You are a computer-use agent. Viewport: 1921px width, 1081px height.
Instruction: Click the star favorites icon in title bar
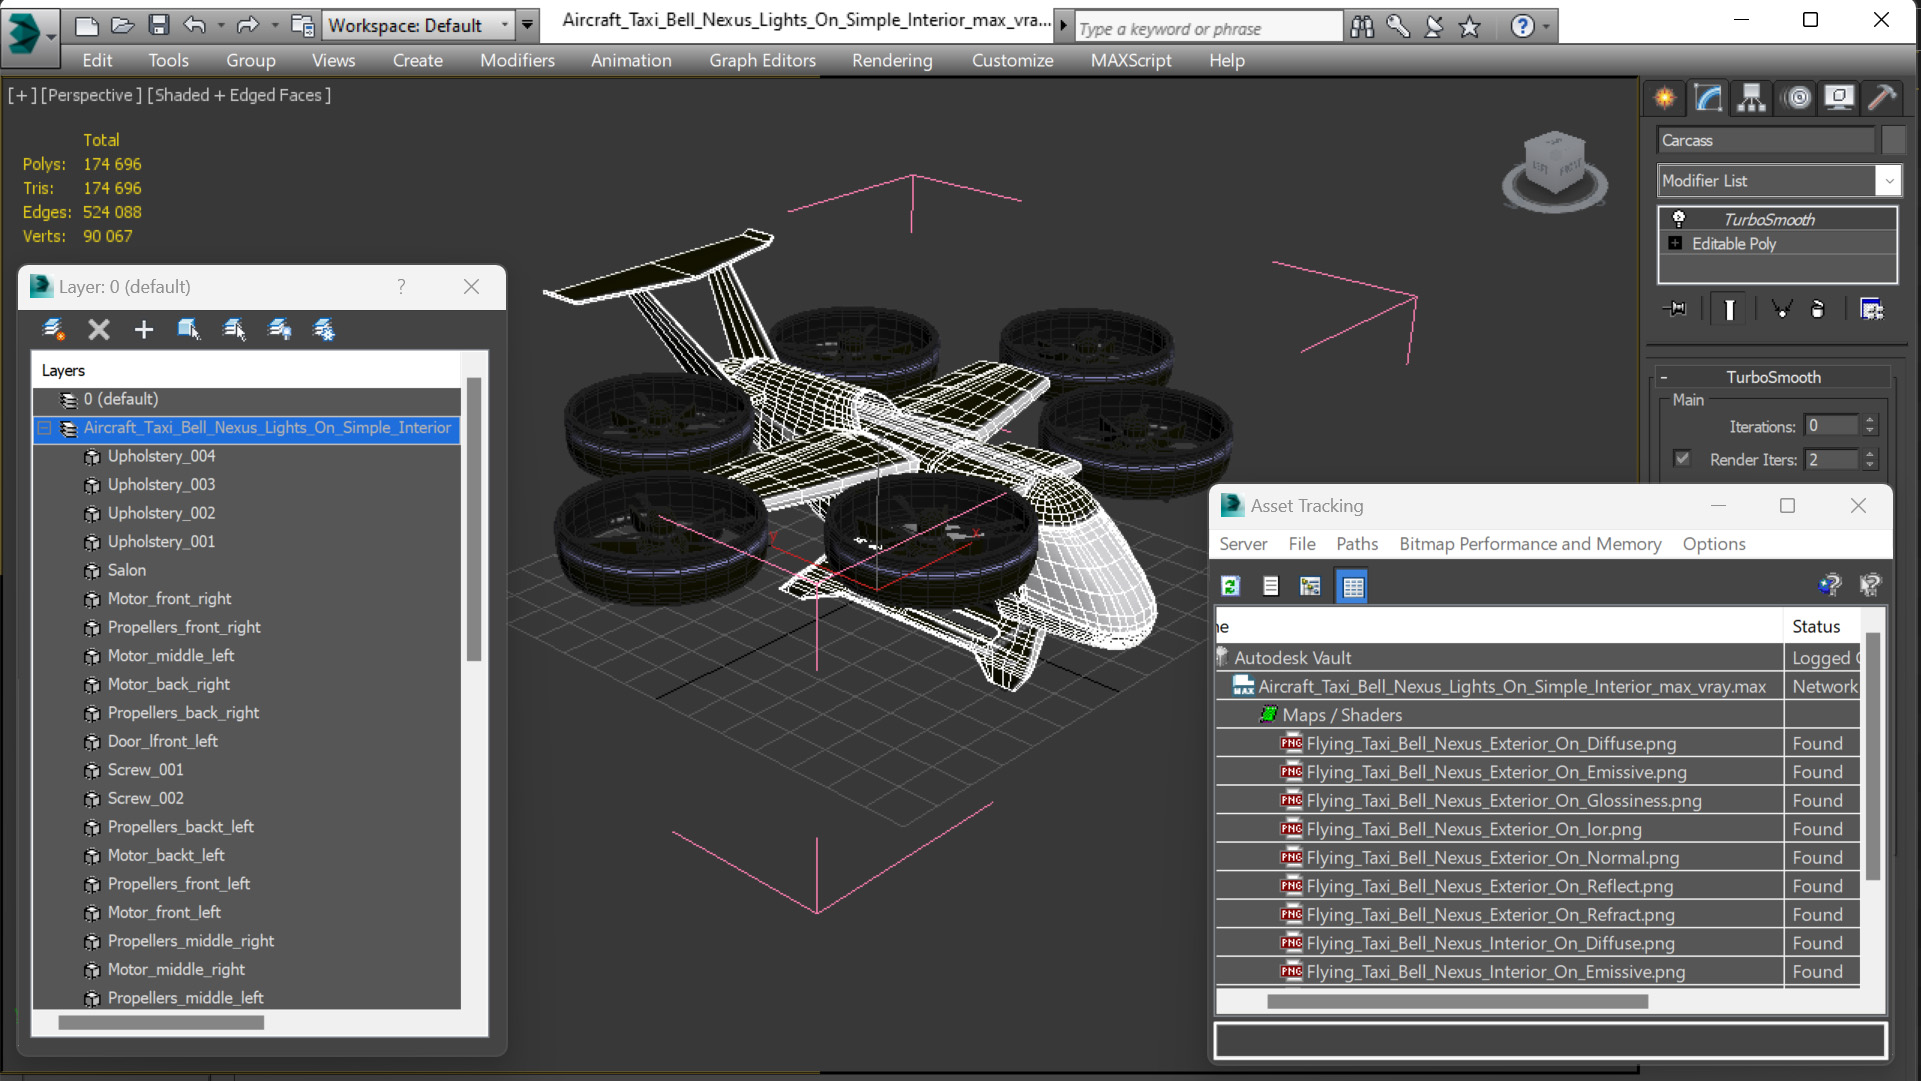coord(1469,27)
